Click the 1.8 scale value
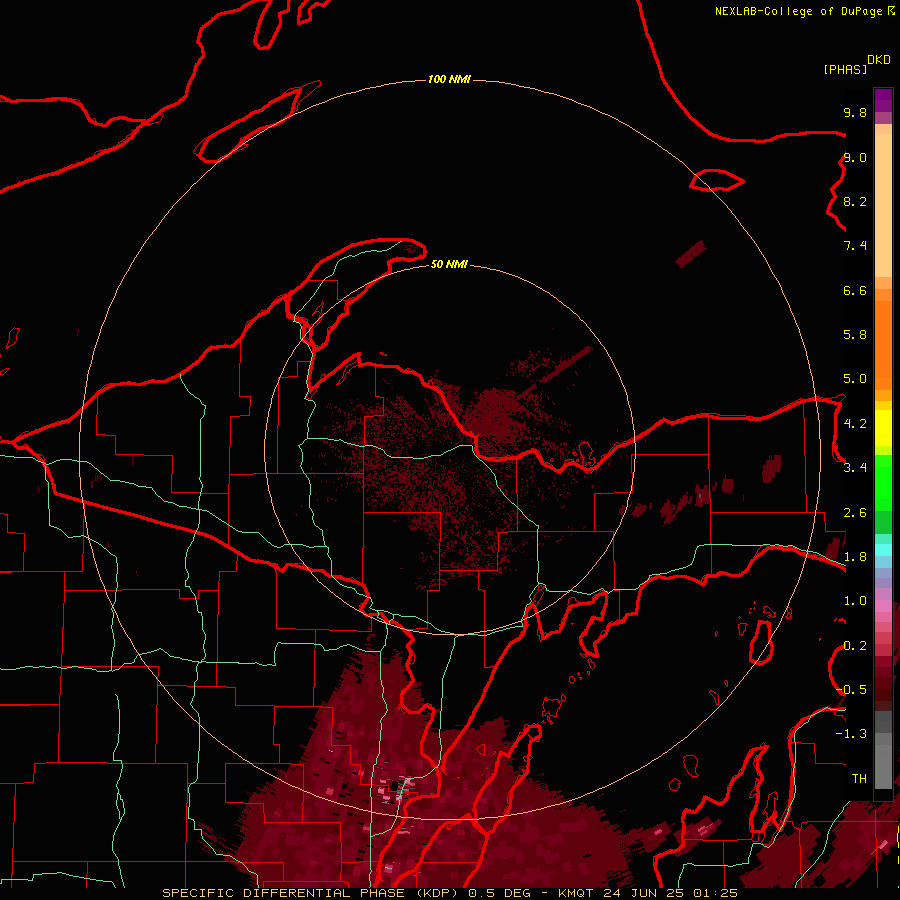 point(855,557)
